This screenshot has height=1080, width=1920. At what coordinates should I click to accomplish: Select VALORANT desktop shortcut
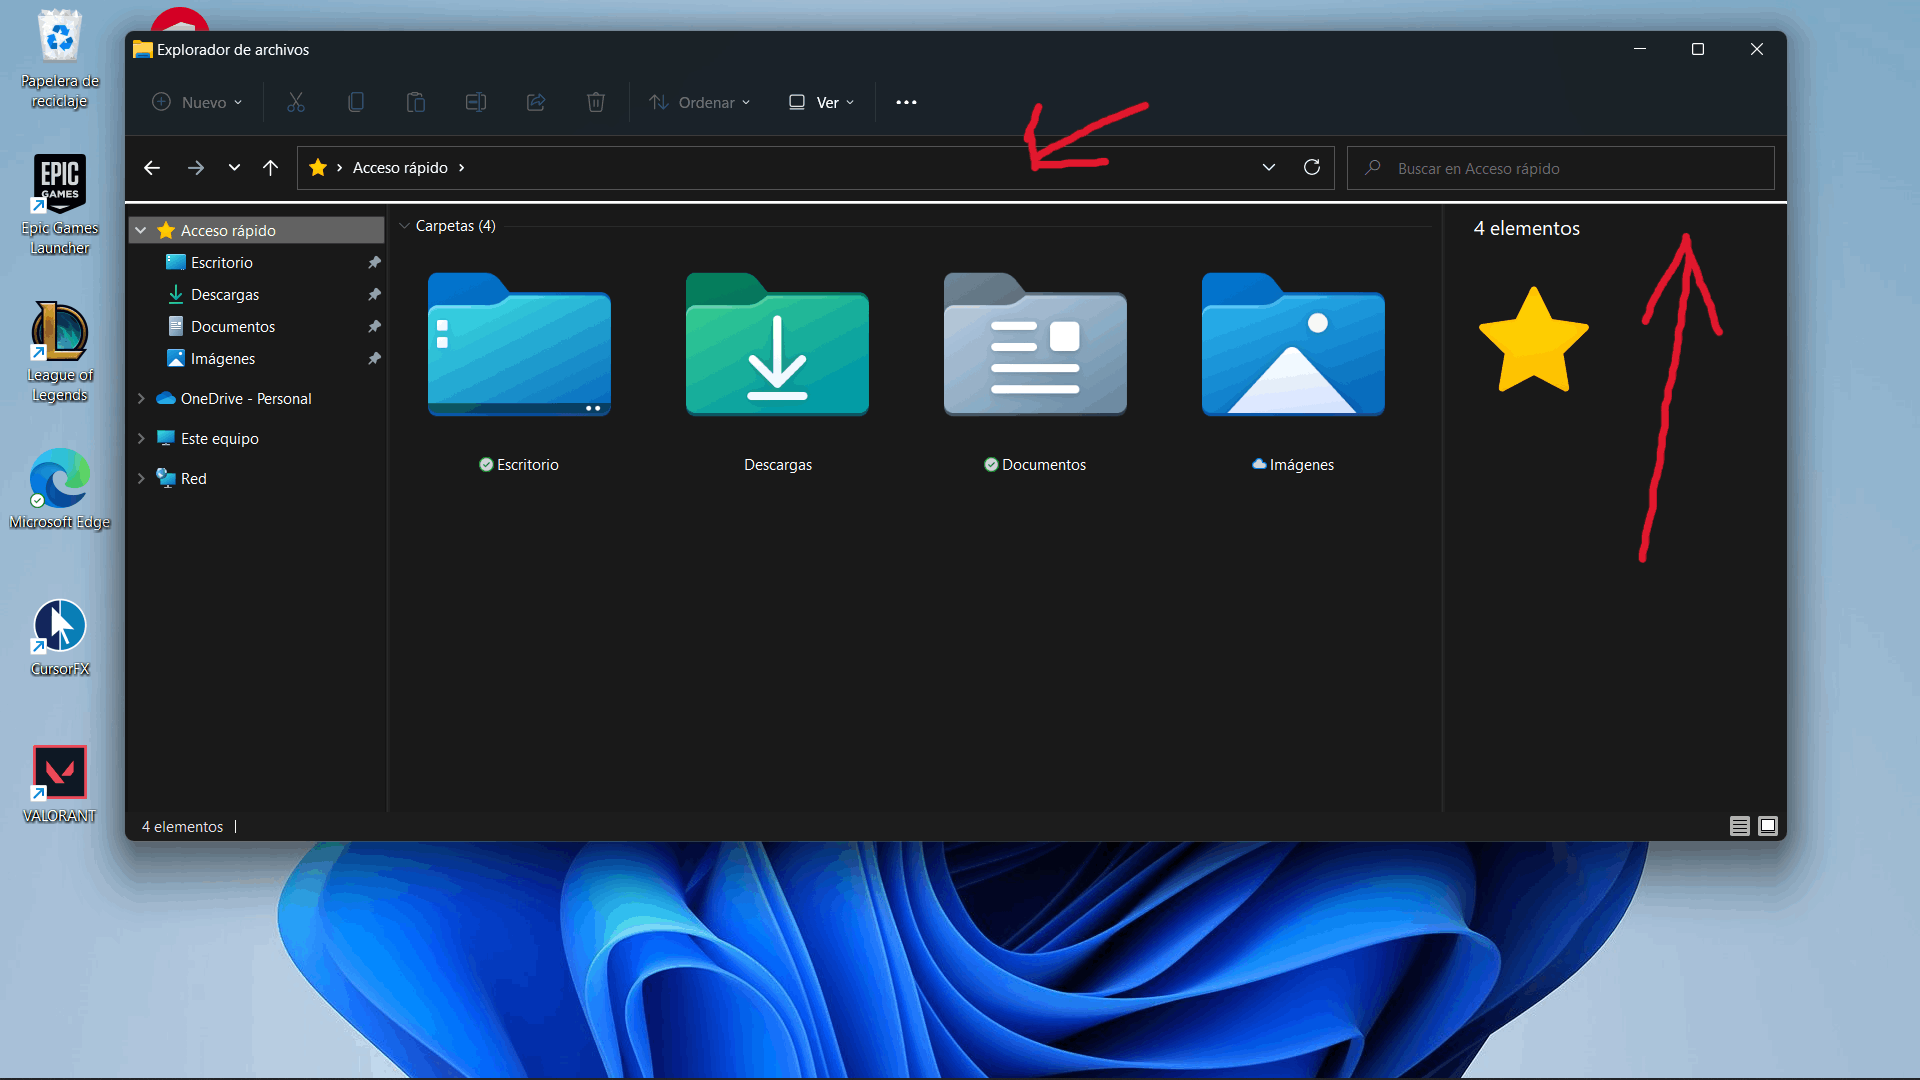(60, 785)
